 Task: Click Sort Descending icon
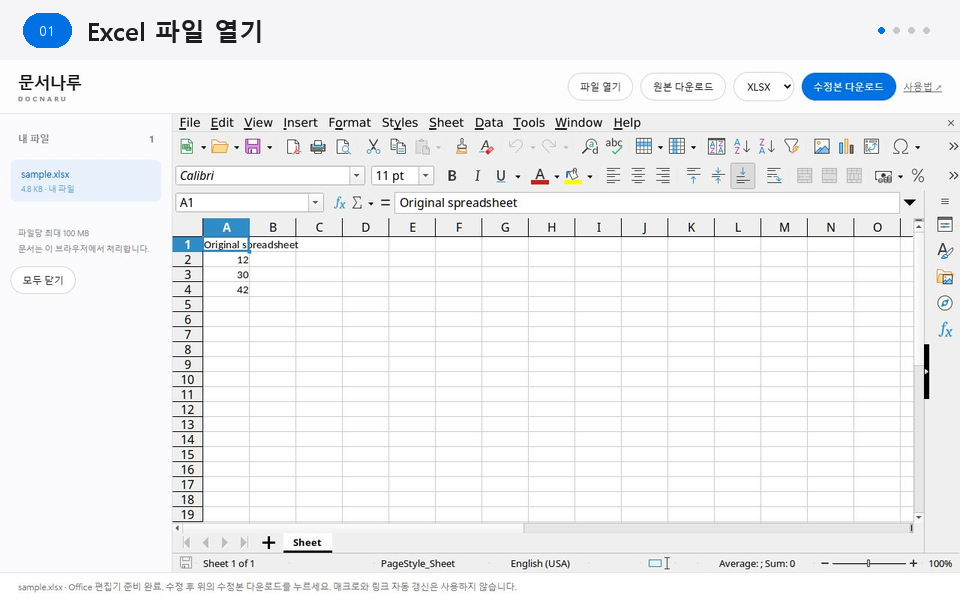click(x=767, y=146)
